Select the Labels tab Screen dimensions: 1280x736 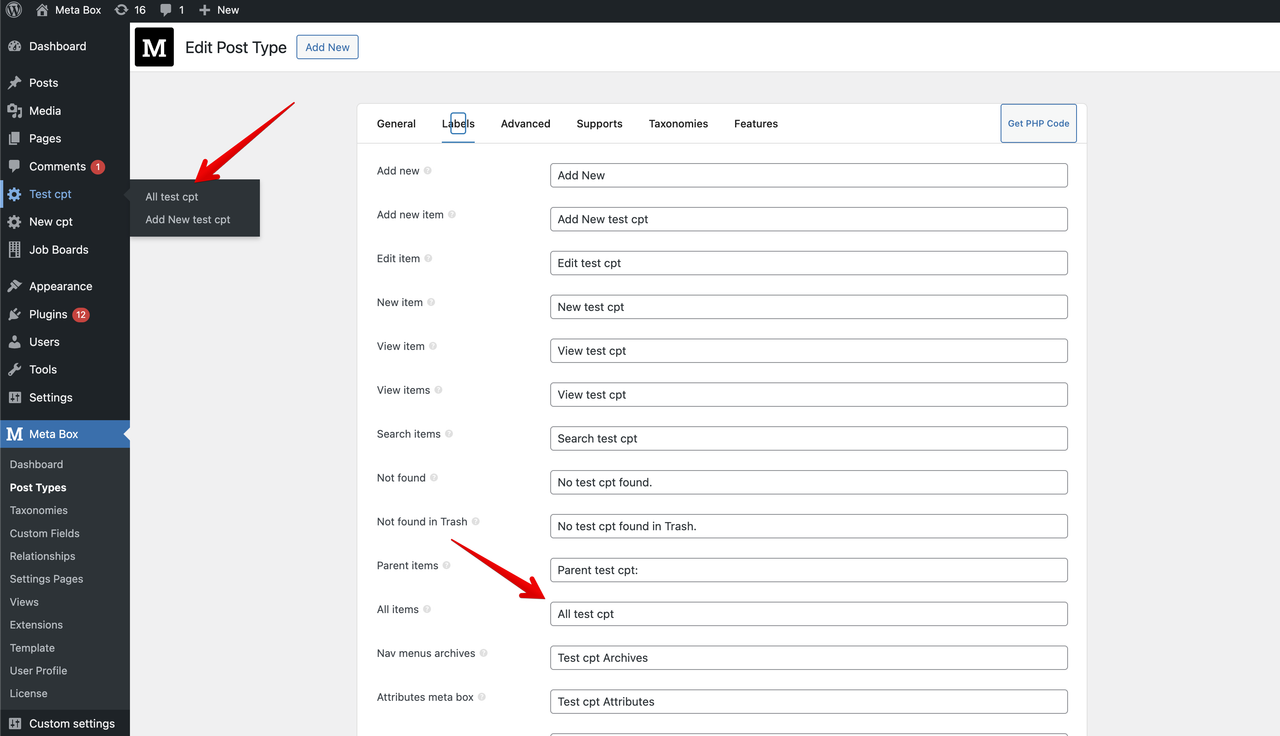[x=458, y=124]
